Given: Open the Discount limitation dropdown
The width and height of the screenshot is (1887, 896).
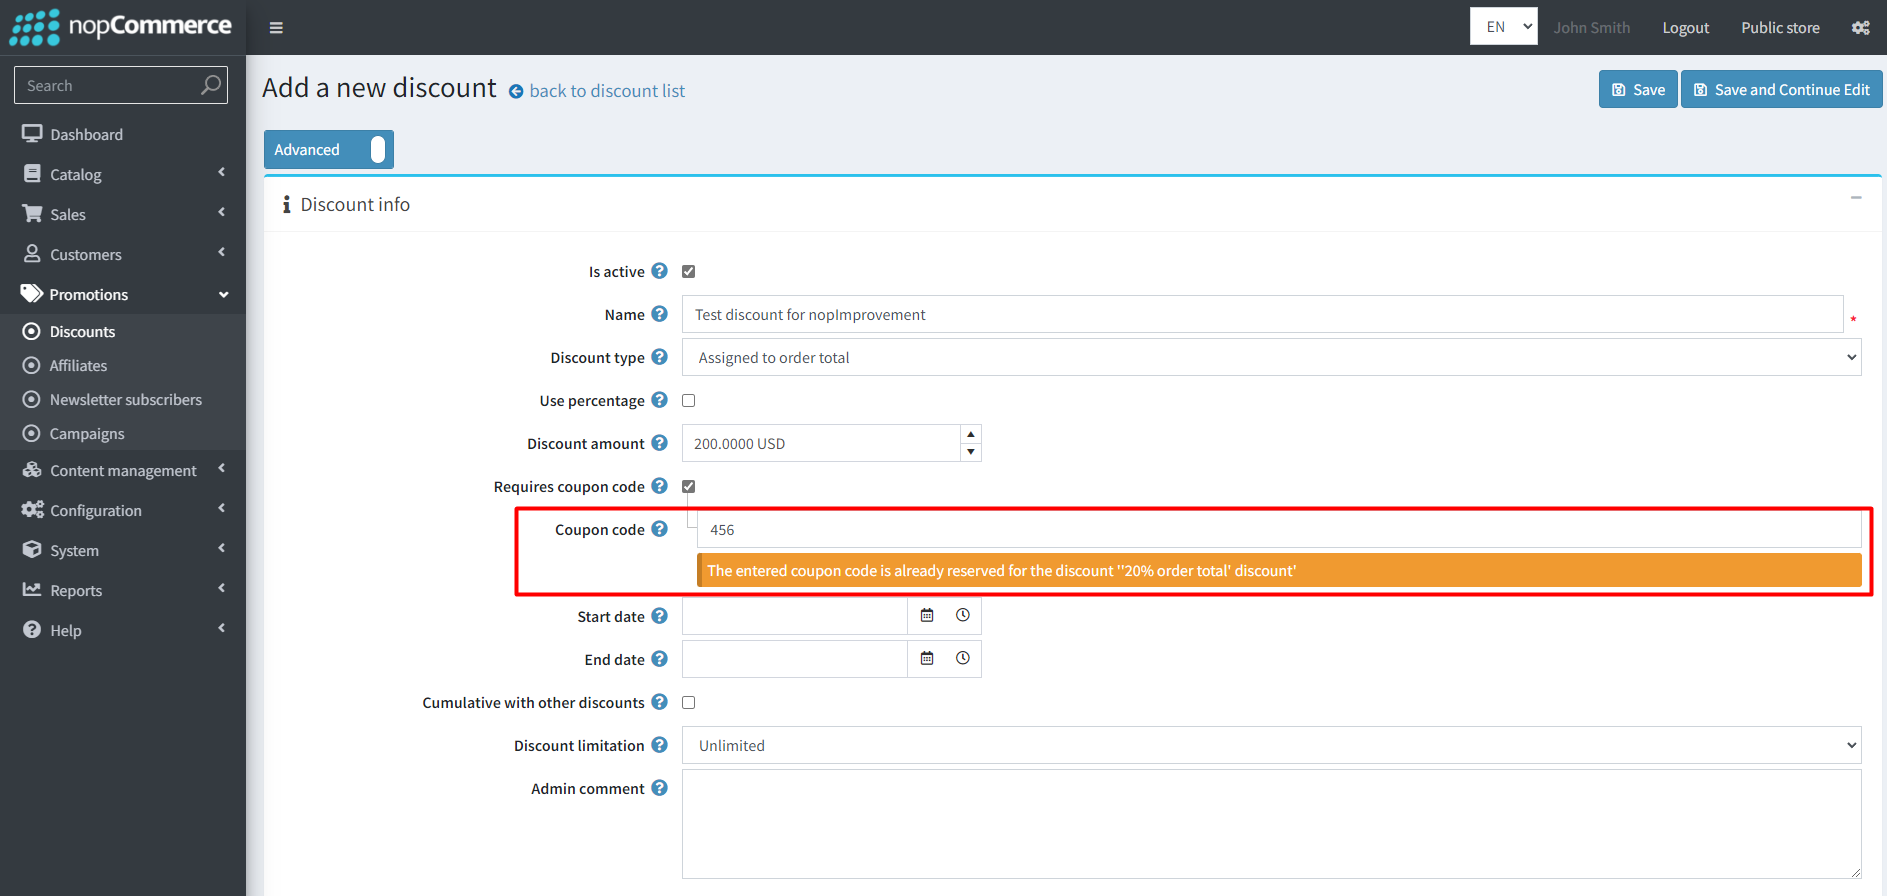Looking at the screenshot, I should (x=1271, y=745).
